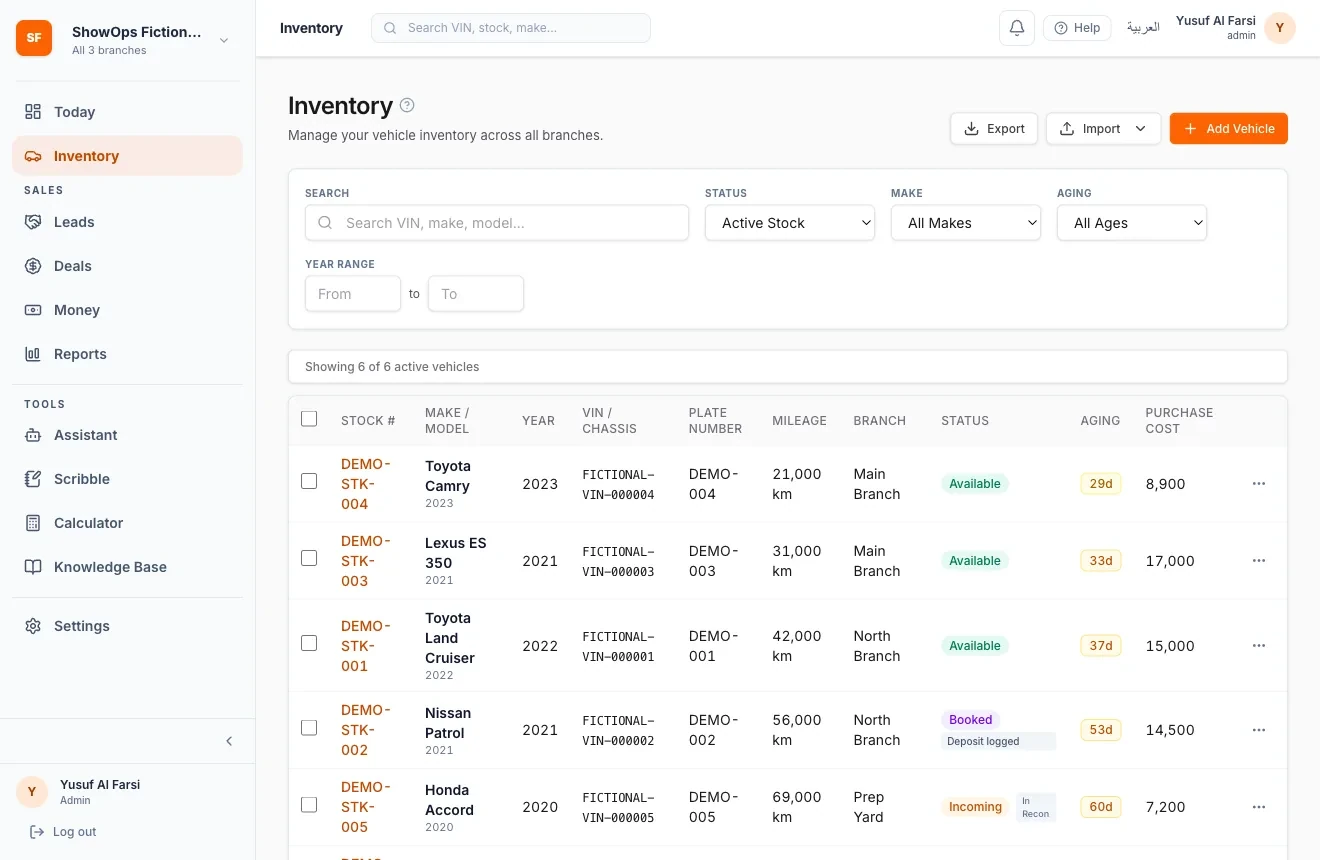Open Settings in the sidebar
The image size is (1320, 860).
tap(127, 626)
